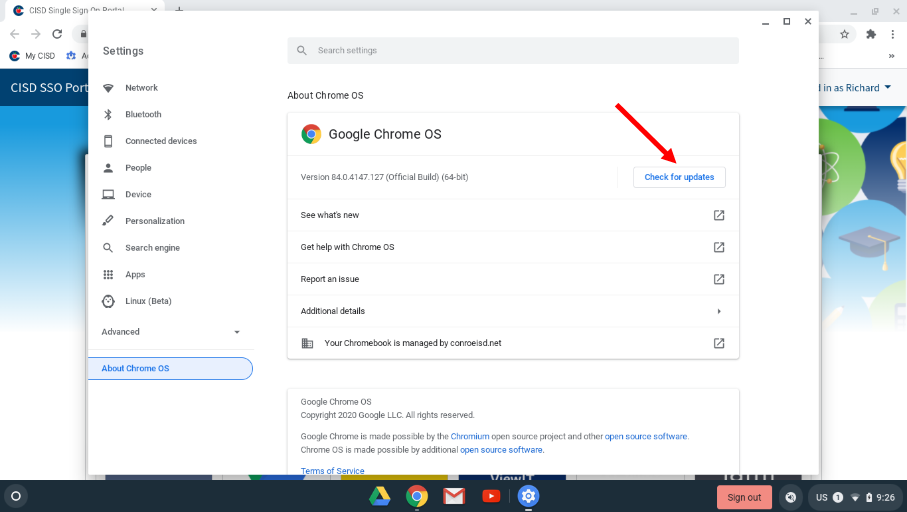
Task: Expand Additional details row
Action: coord(718,311)
